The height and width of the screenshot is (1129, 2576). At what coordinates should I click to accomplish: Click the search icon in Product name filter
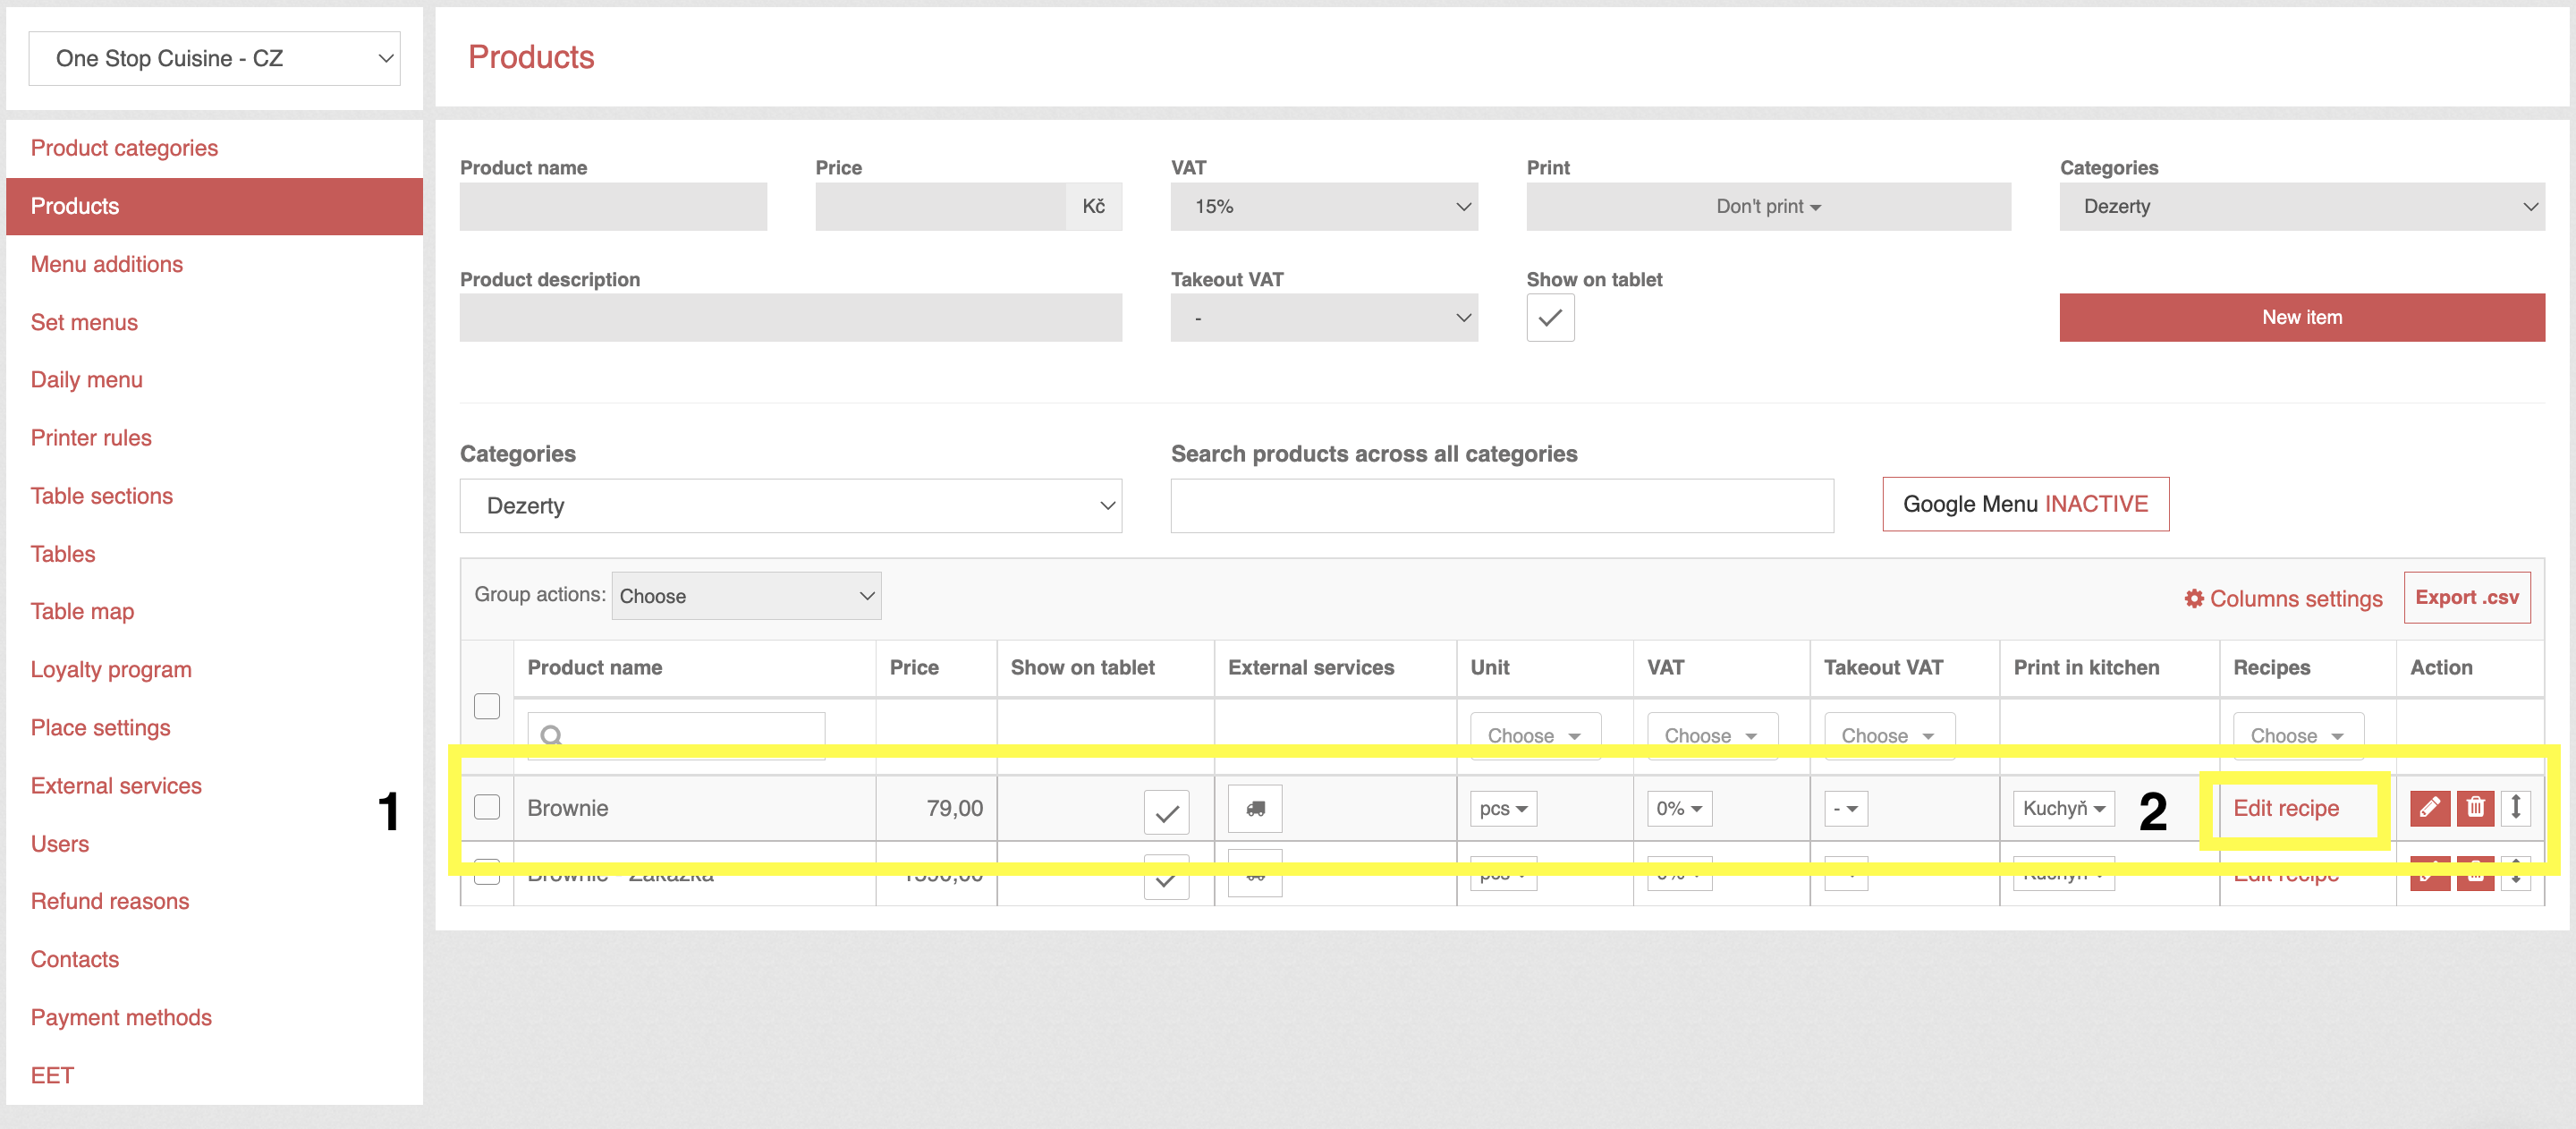pos(550,735)
